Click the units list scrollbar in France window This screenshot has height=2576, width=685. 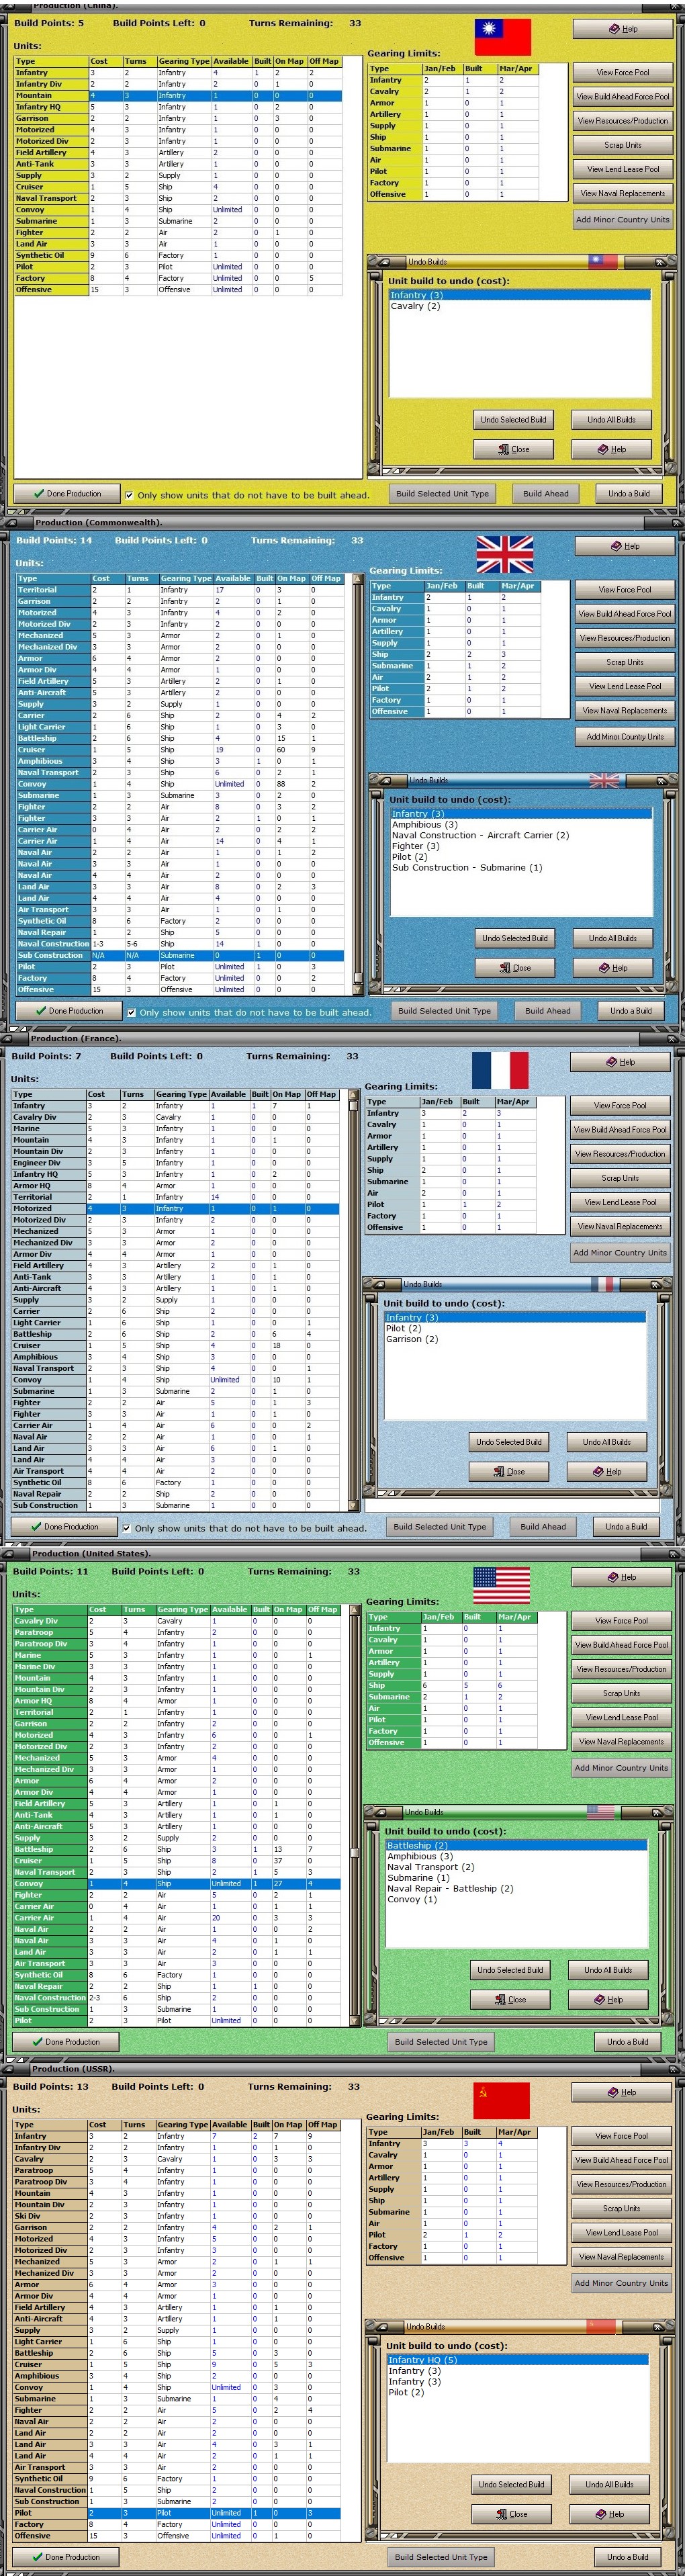click(x=352, y=1300)
